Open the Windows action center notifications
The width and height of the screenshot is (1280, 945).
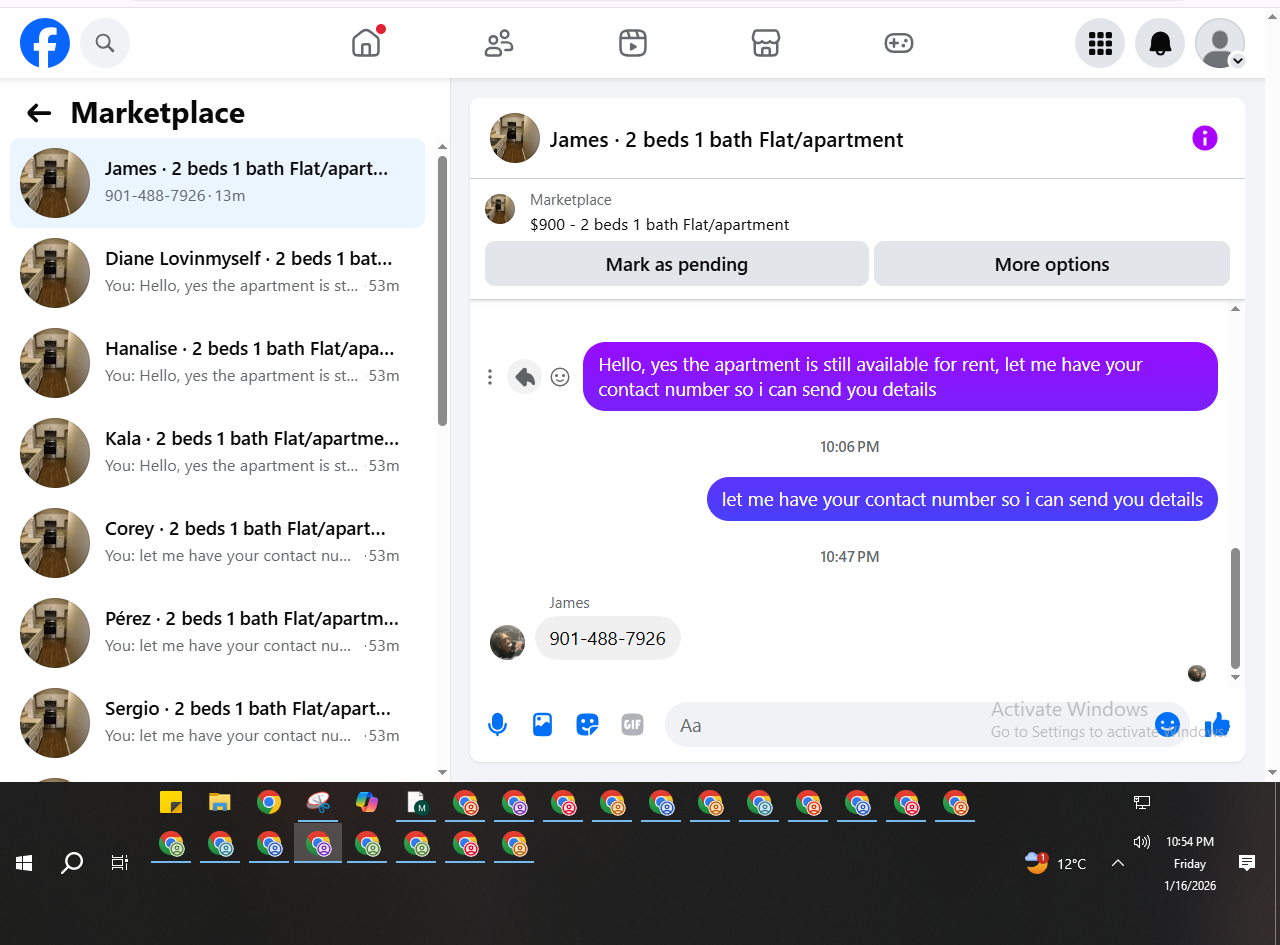pos(1247,862)
